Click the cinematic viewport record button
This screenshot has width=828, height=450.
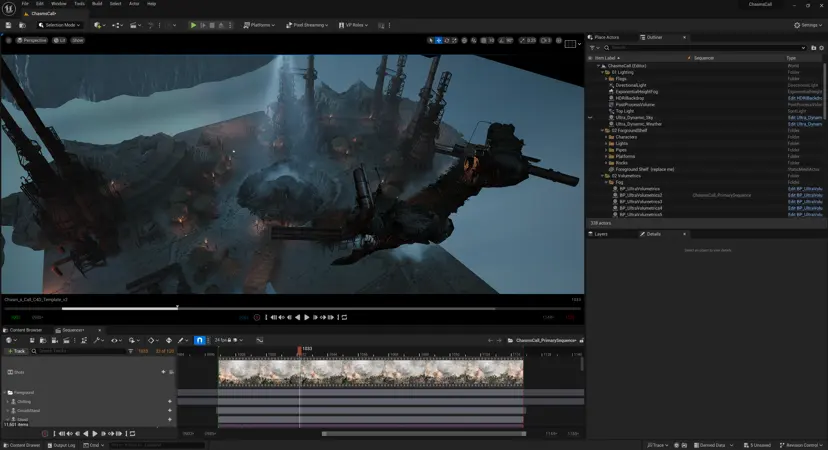257,317
